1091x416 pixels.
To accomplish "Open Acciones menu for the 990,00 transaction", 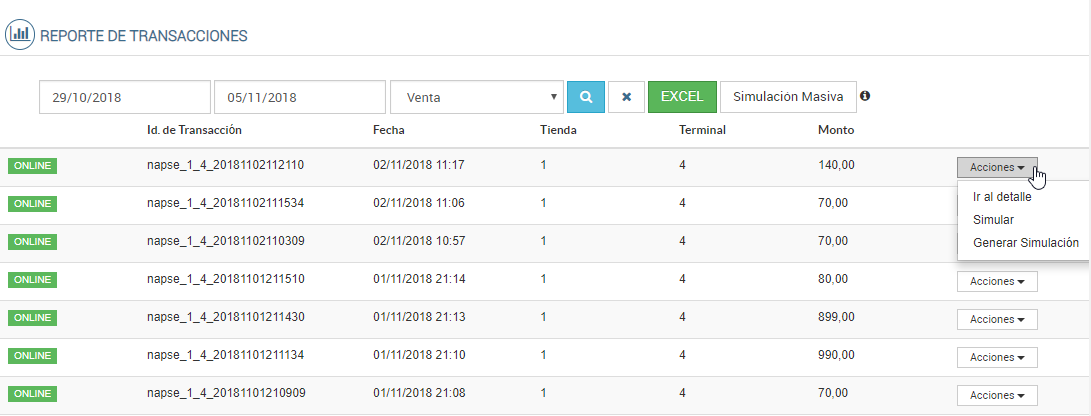I will click(x=997, y=357).
